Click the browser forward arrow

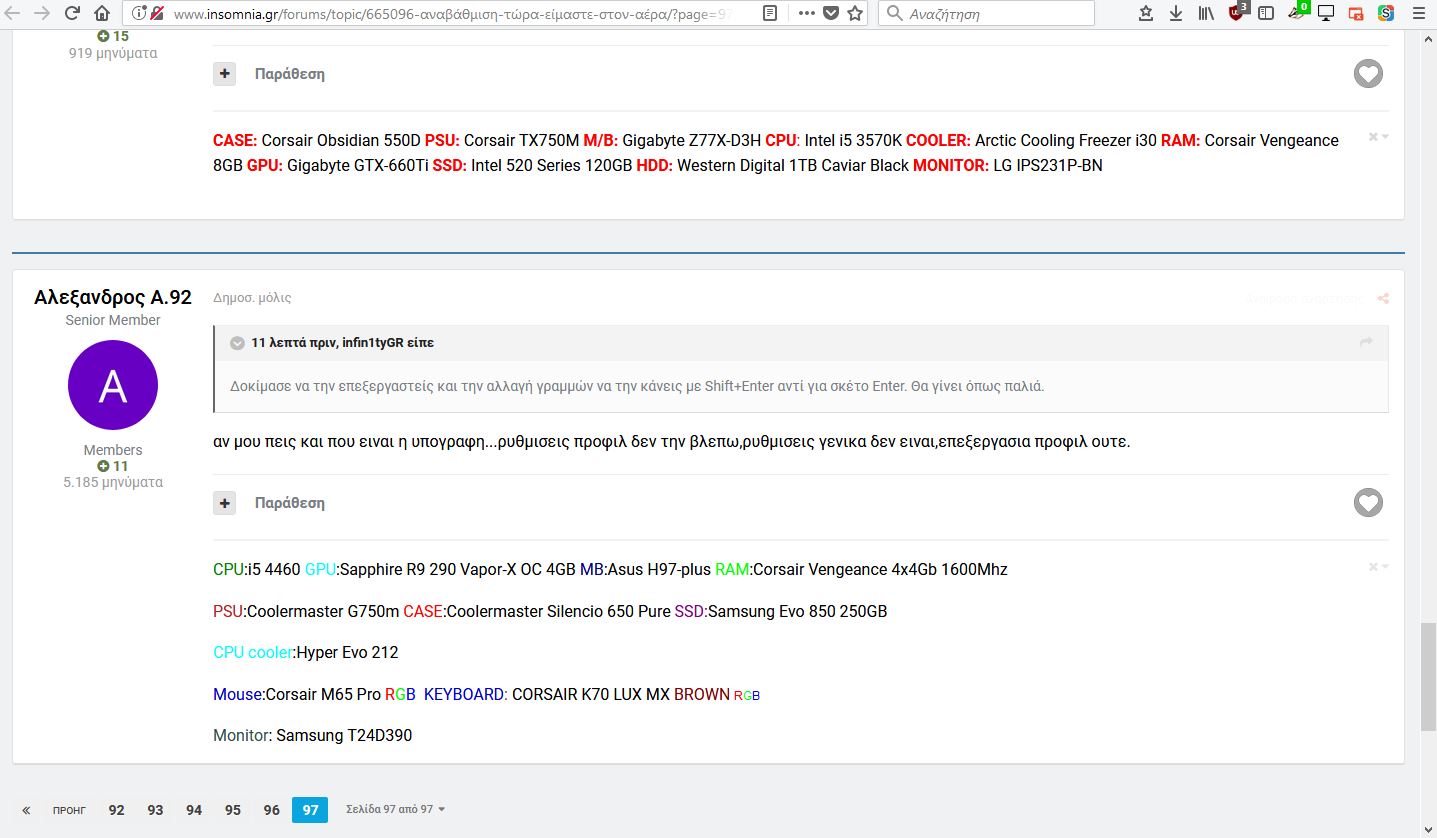[x=42, y=13]
